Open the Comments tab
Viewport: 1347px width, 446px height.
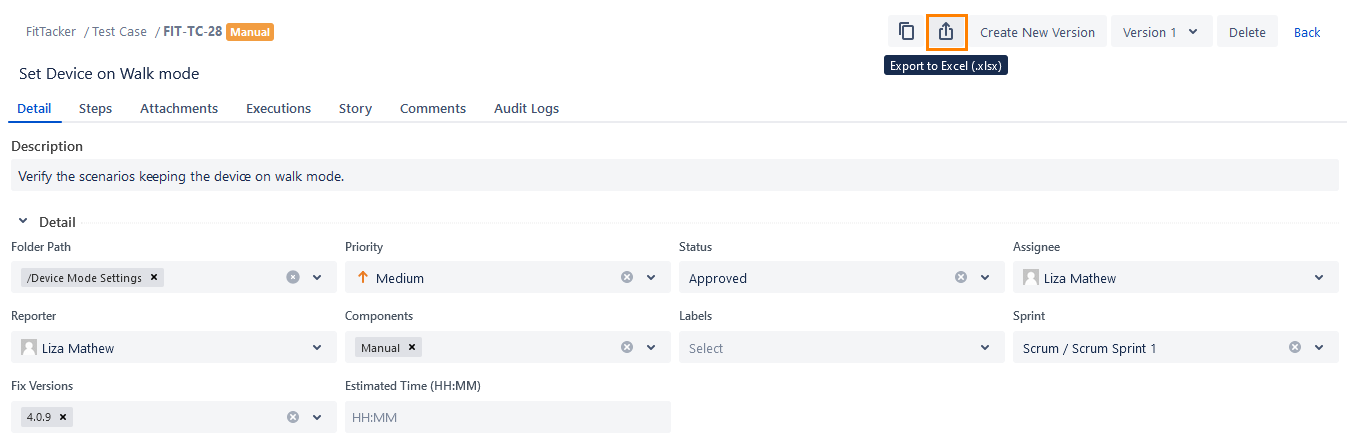(433, 108)
